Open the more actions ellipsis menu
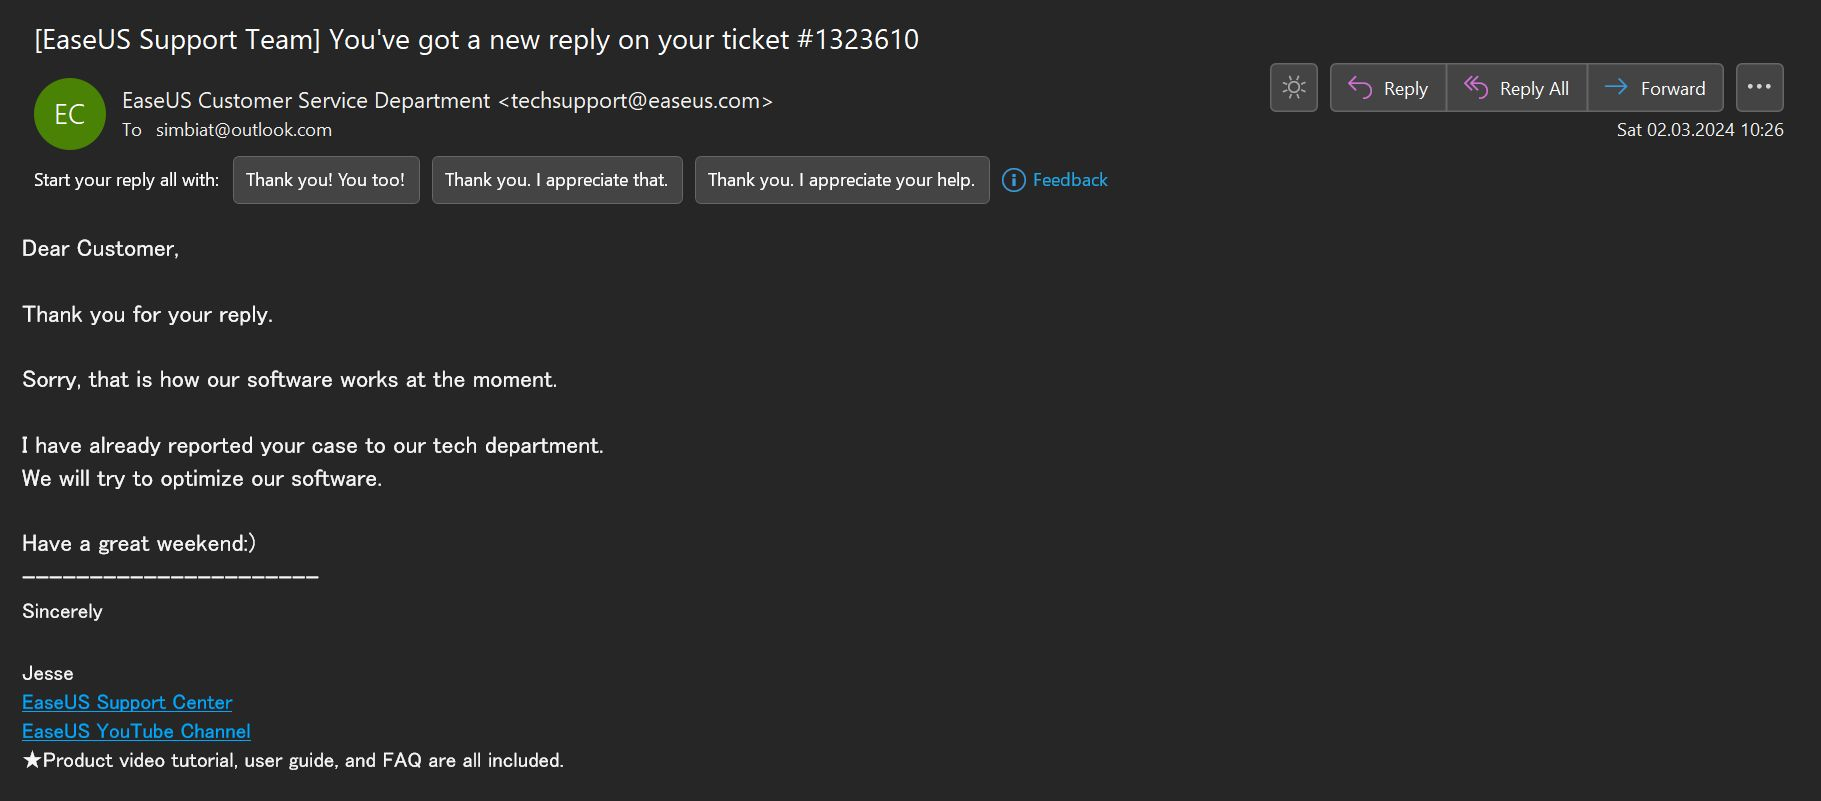The height and width of the screenshot is (801, 1821). pyautogui.click(x=1759, y=88)
